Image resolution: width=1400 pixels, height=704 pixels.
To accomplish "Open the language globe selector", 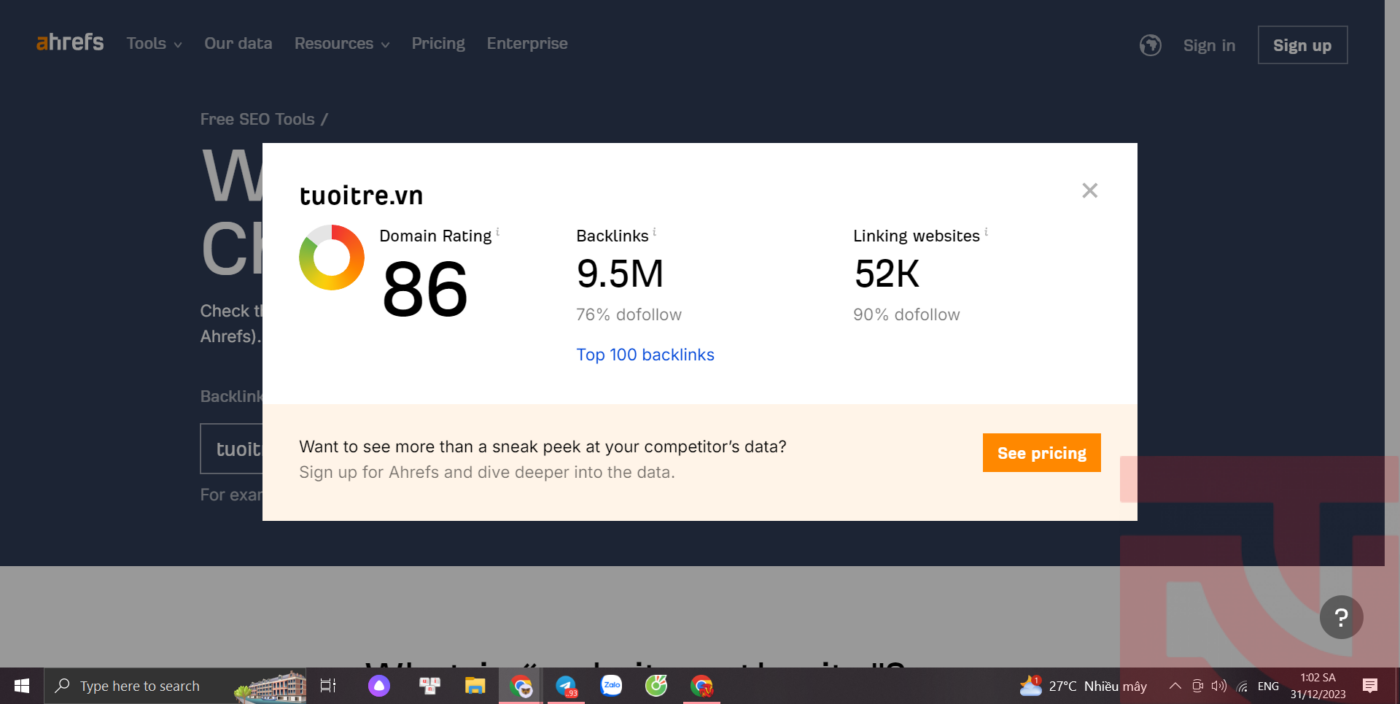I will pyautogui.click(x=1150, y=45).
